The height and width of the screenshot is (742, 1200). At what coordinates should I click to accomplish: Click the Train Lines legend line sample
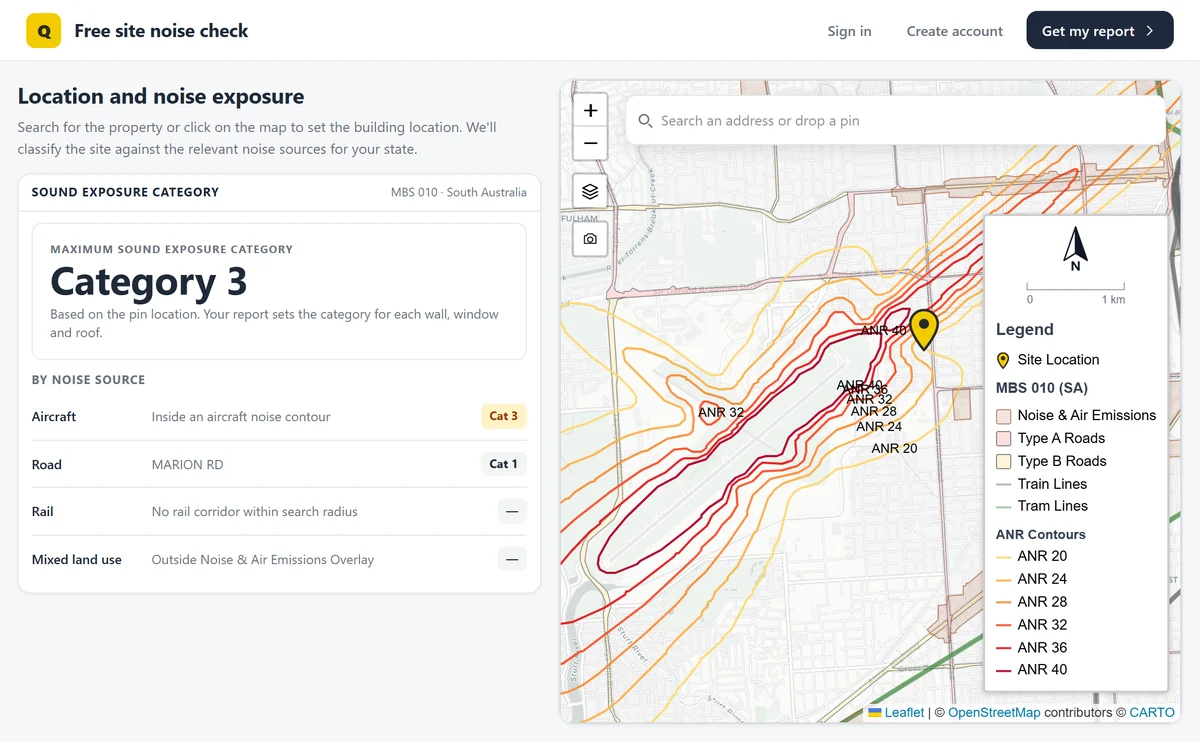click(1004, 484)
